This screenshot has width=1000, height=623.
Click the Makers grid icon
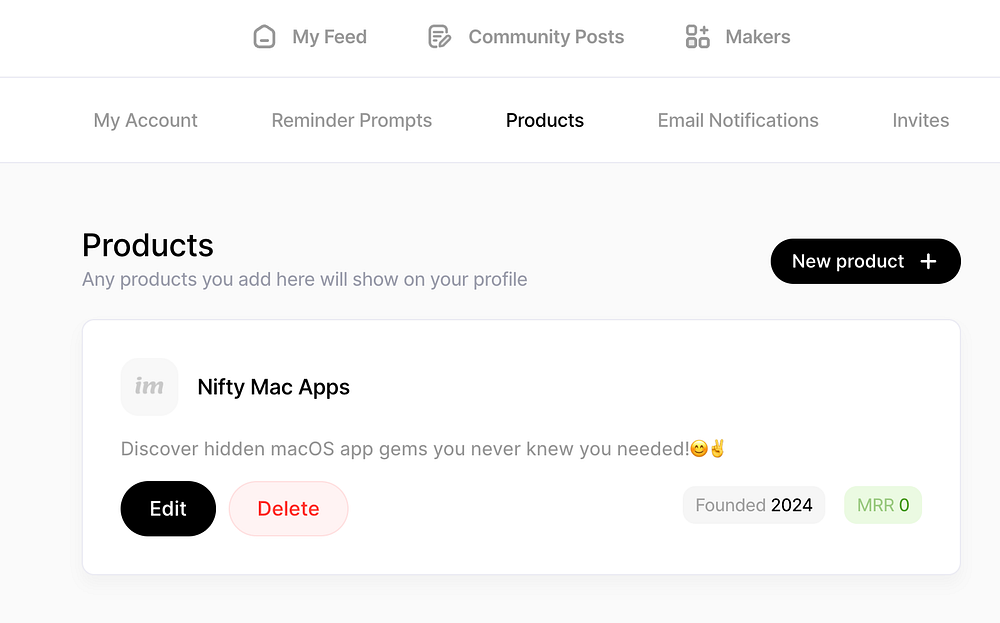pyautogui.click(x=697, y=37)
